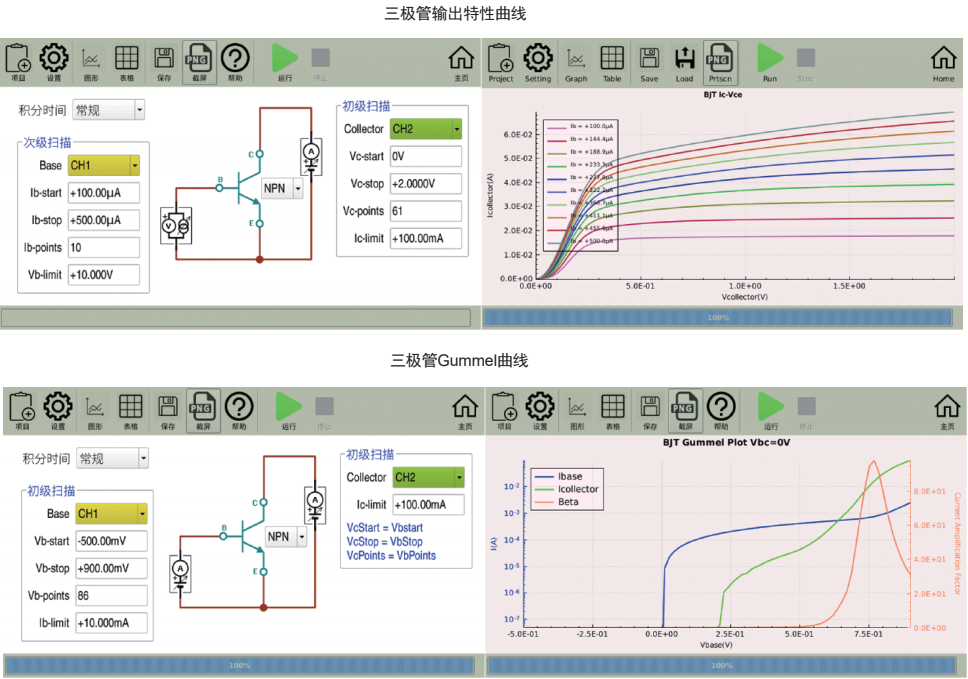Click the green Run arrow above the Ic-Vce plot
The height and width of the screenshot is (679, 968).
click(x=770, y=63)
